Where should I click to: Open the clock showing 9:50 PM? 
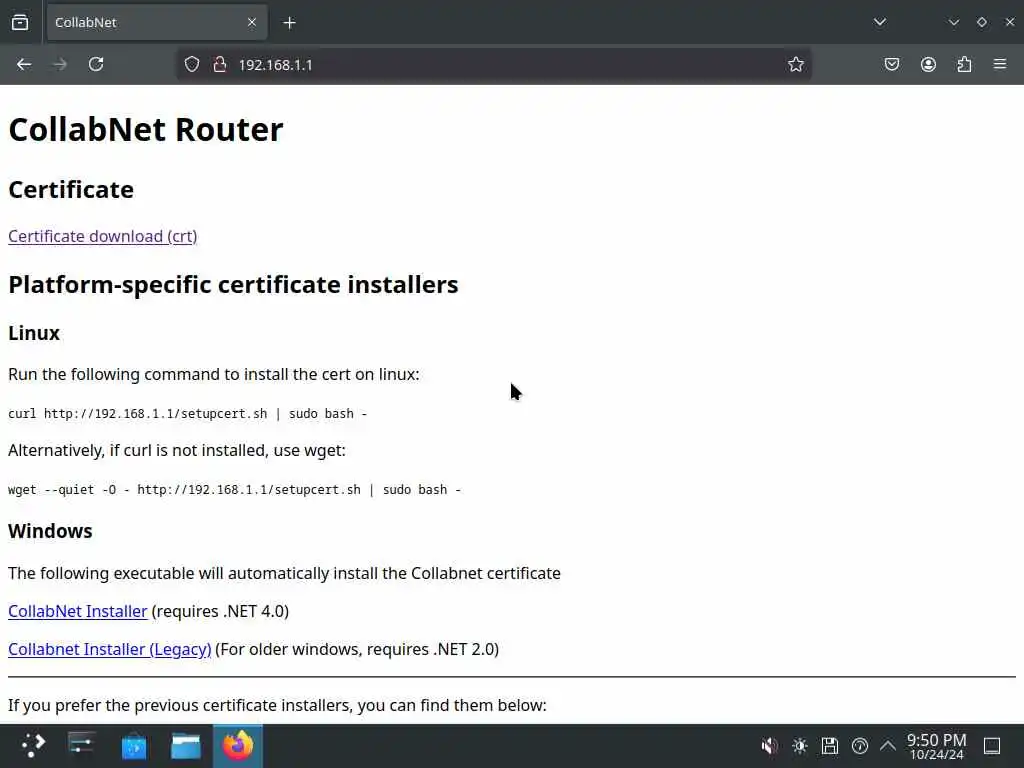pos(936,746)
